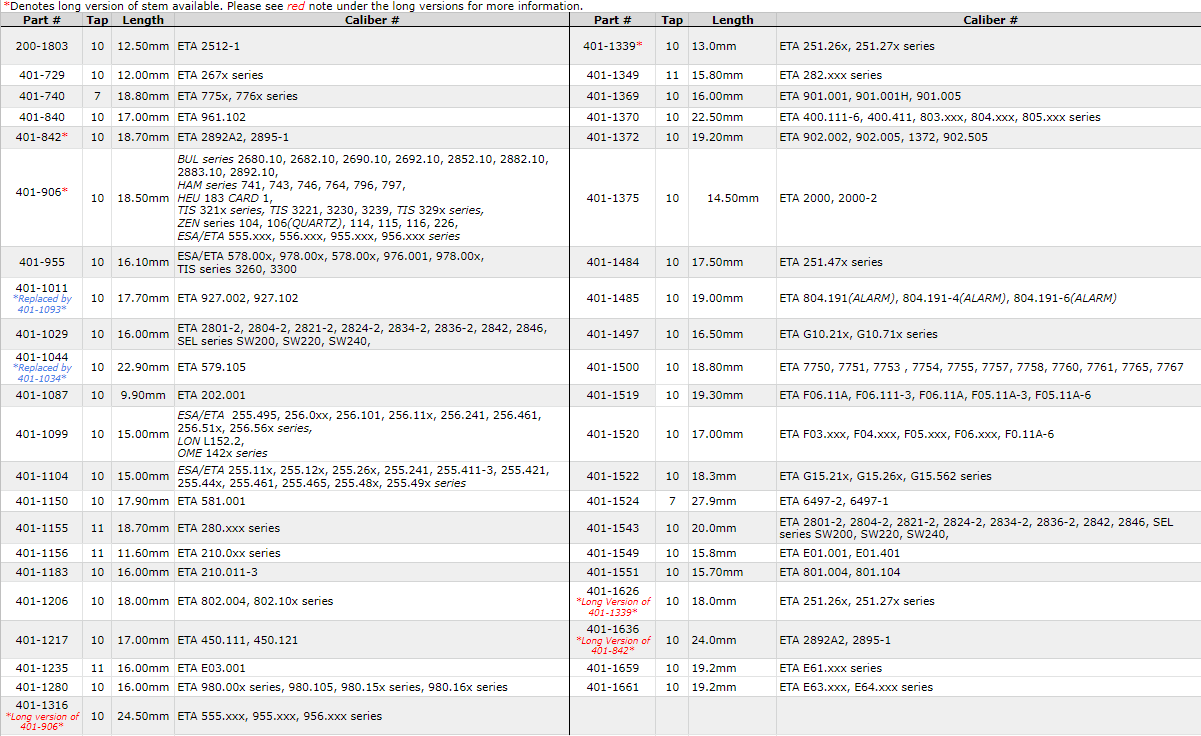This screenshot has width=1201, height=736.
Task: Click the 'Long Version of 401-1339' note
Action: point(613,607)
